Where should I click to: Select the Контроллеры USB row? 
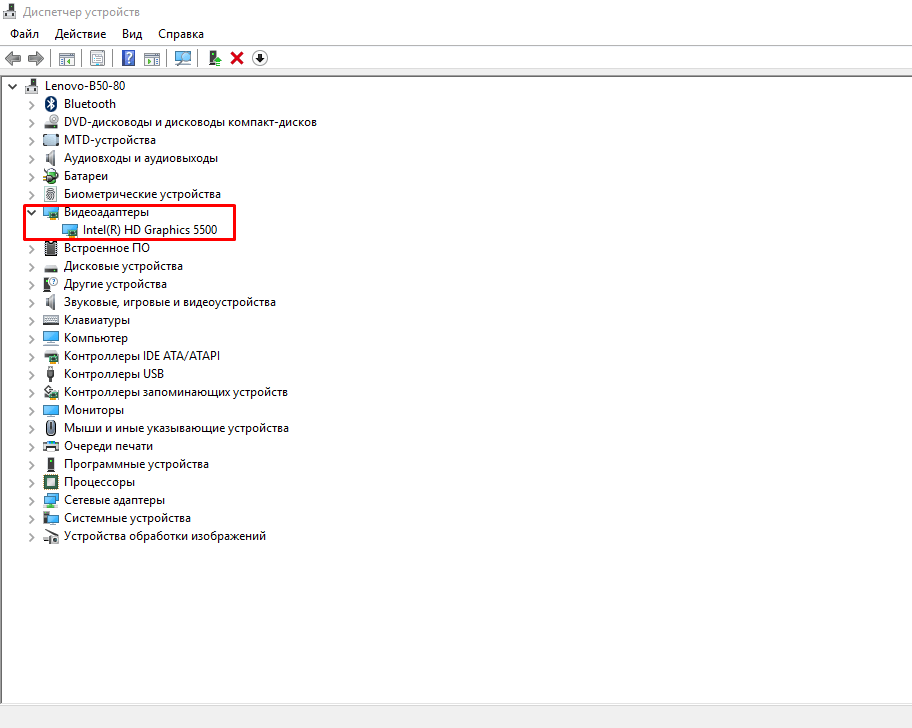coord(114,374)
